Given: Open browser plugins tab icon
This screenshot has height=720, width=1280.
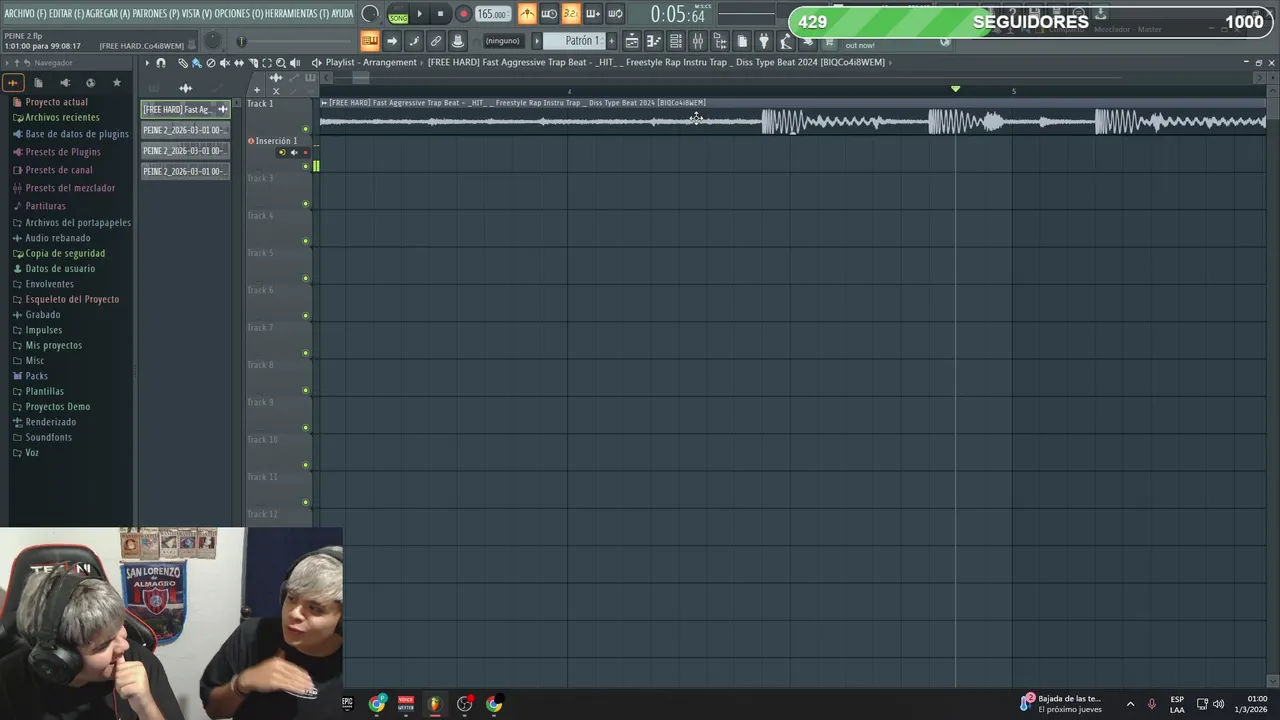Looking at the screenshot, I should (65, 83).
